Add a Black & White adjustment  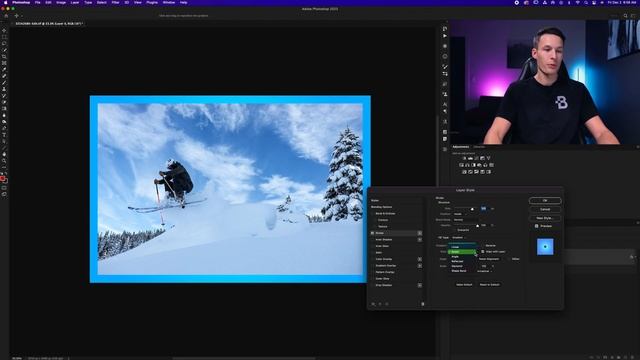tap(473, 165)
